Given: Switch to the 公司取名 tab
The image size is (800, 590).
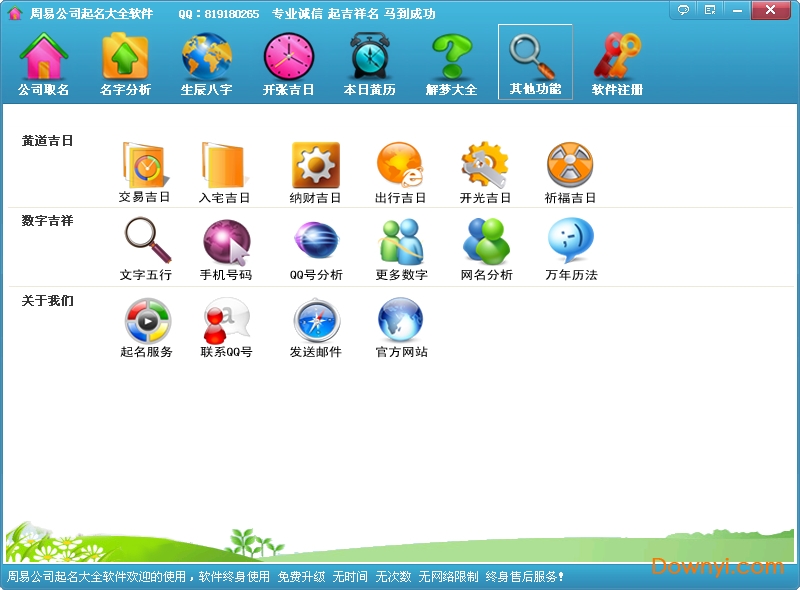Looking at the screenshot, I should [x=42, y=62].
